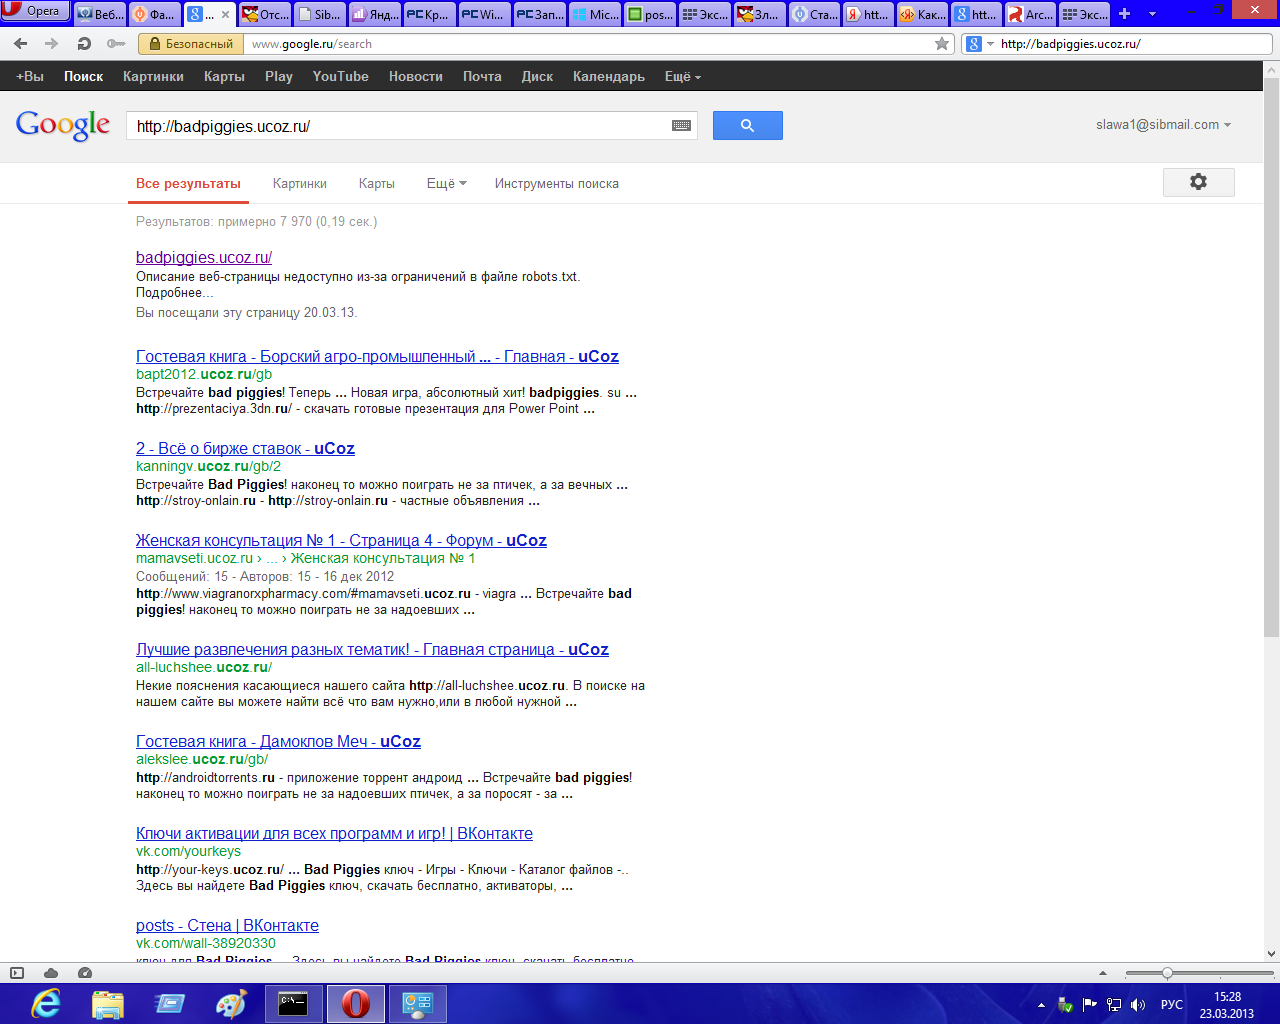Select Все результаты filter tab
This screenshot has height=1024, width=1280.
click(188, 183)
